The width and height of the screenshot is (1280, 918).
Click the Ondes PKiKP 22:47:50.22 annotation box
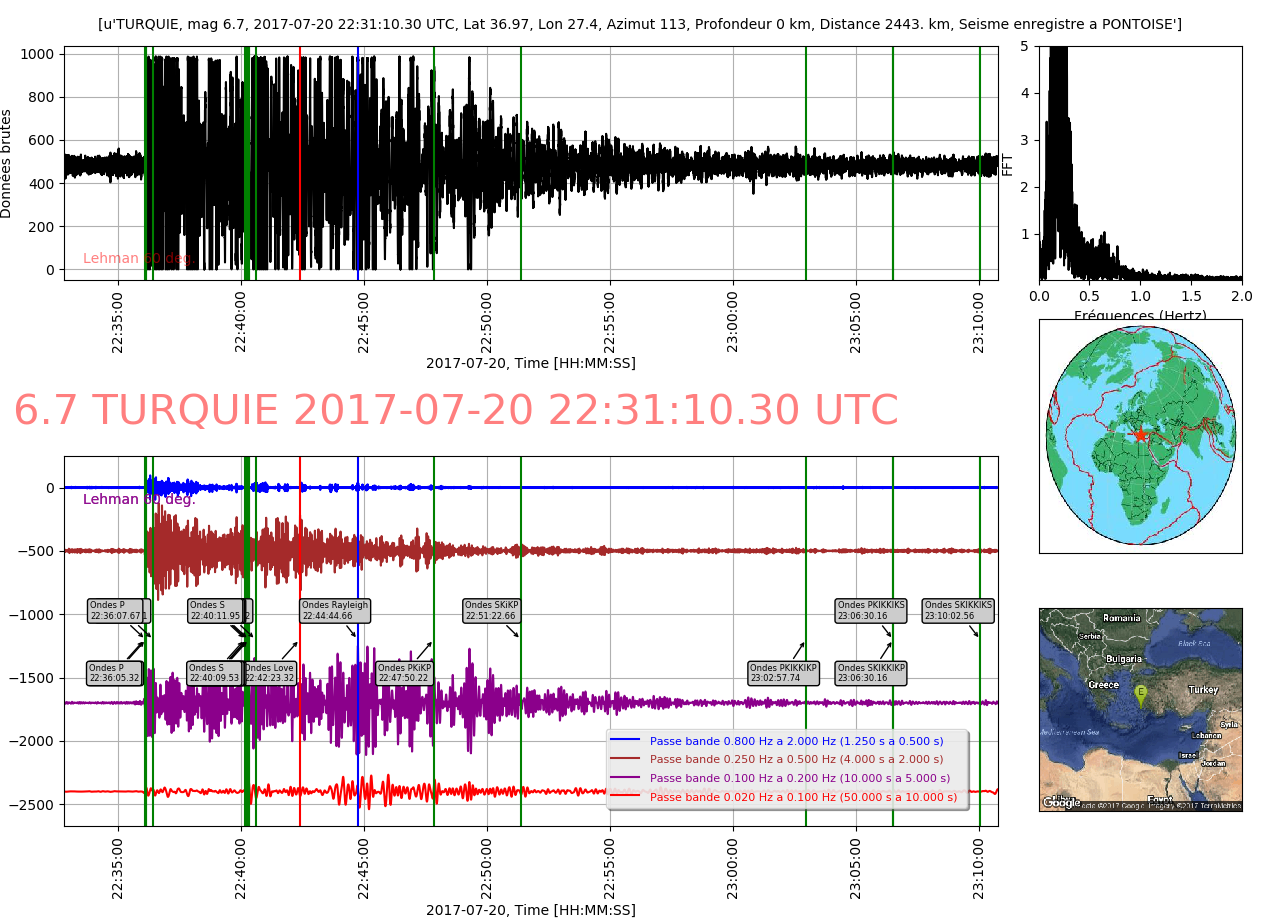coord(404,673)
